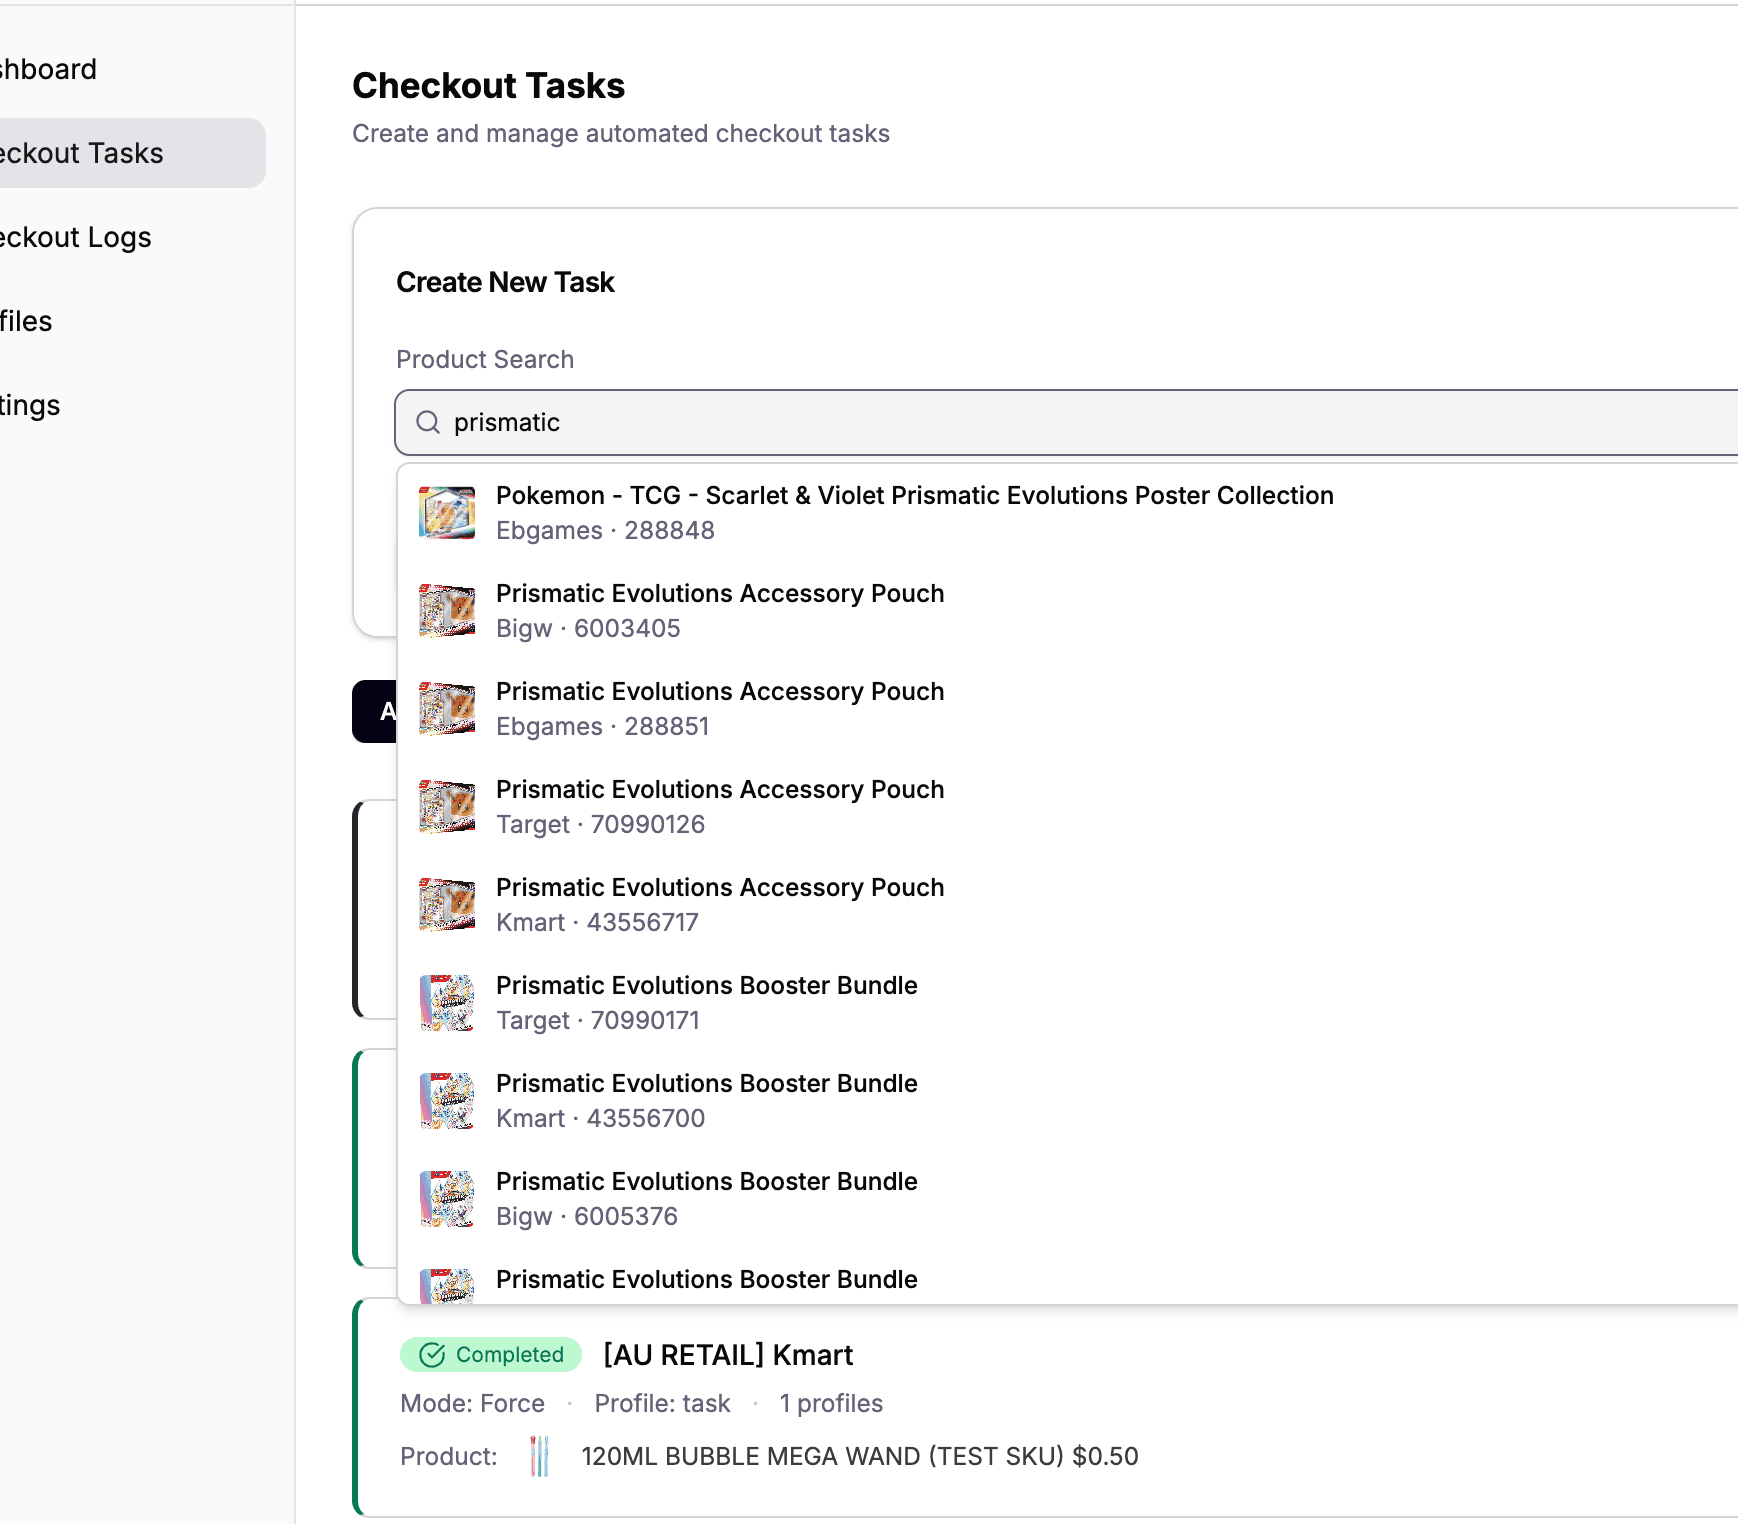
Task: Click the bubble wand product icon
Action: [x=539, y=1456]
